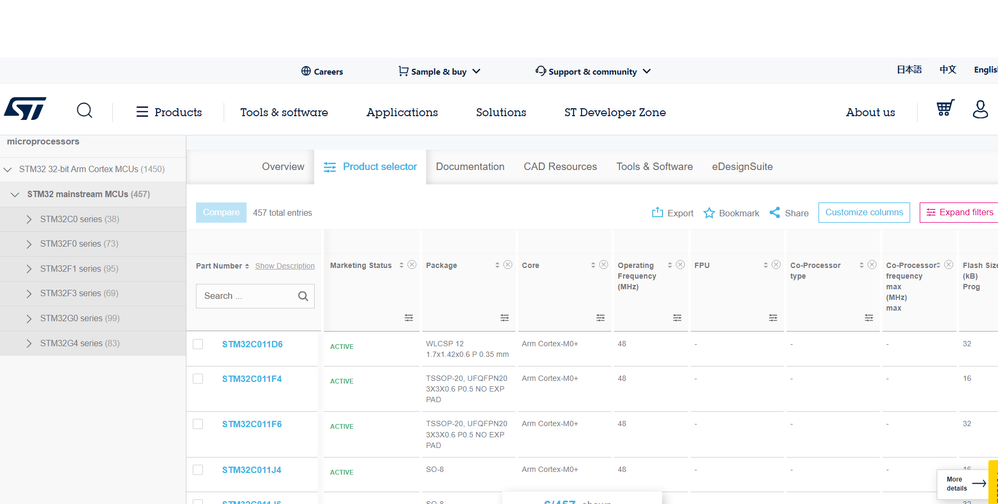Select the STM32C011F4 row checkbox
Viewport: 998px width, 504px height.
pos(198,379)
